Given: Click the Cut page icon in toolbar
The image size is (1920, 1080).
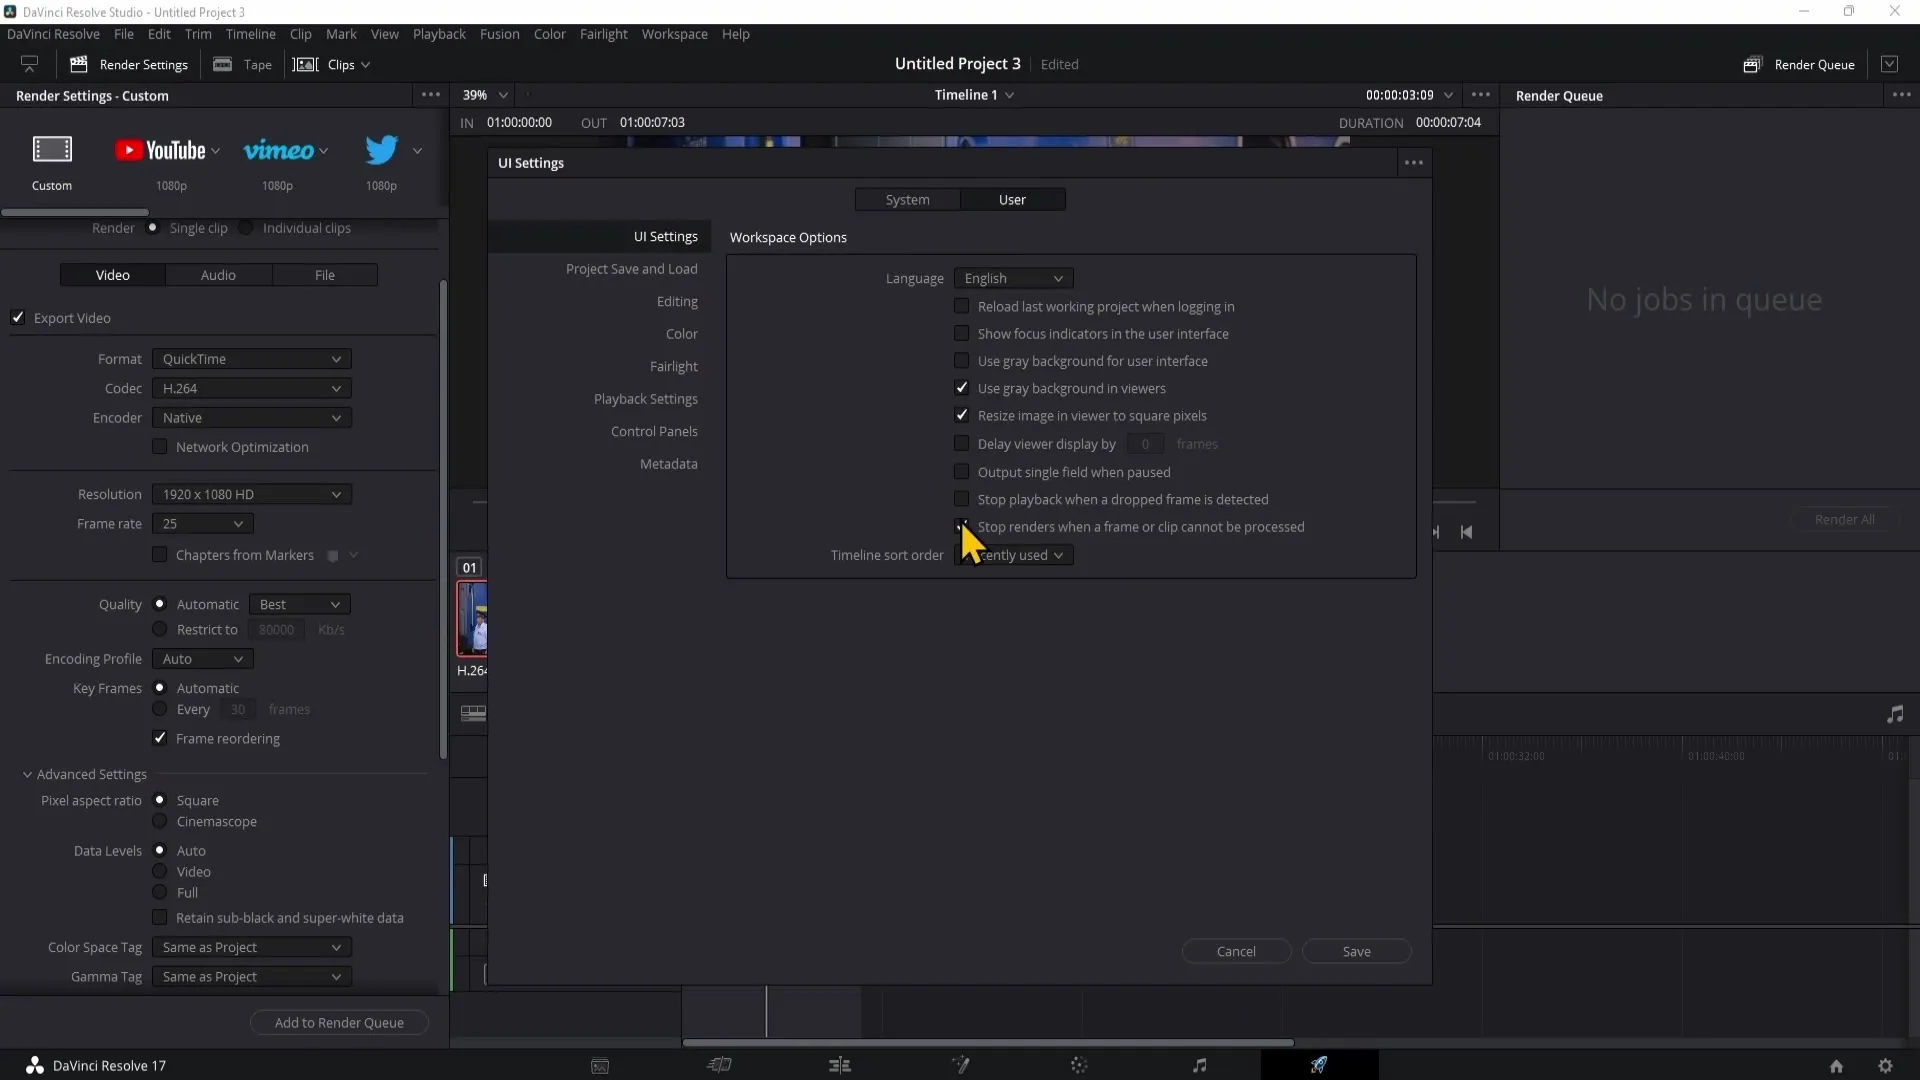Looking at the screenshot, I should [x=719, y=1065].
